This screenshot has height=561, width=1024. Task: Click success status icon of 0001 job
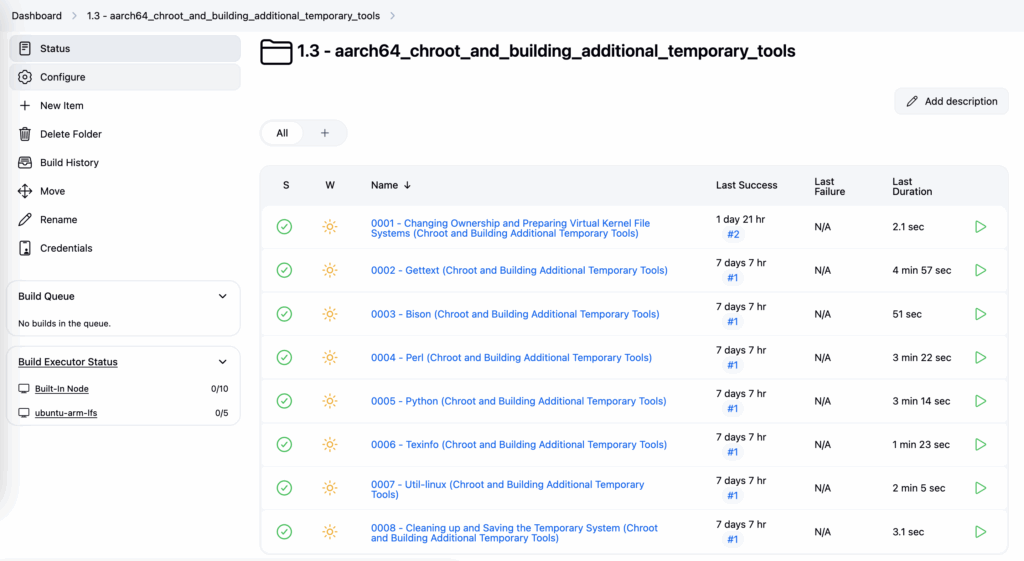click(284, 227)
